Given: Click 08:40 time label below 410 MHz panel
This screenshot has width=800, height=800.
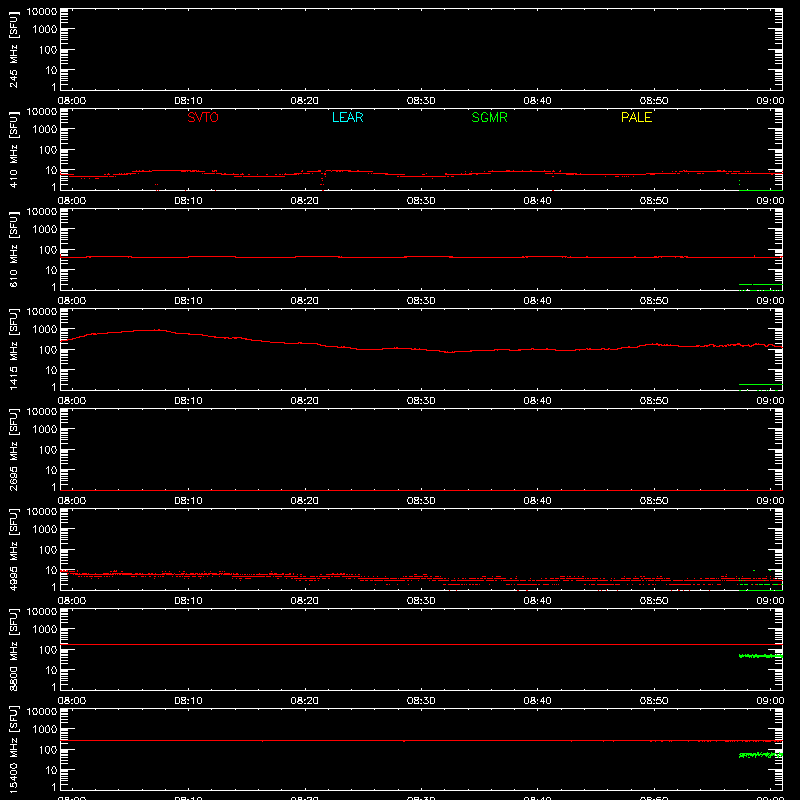Looking at the screenshot, I should click(537, 201).
